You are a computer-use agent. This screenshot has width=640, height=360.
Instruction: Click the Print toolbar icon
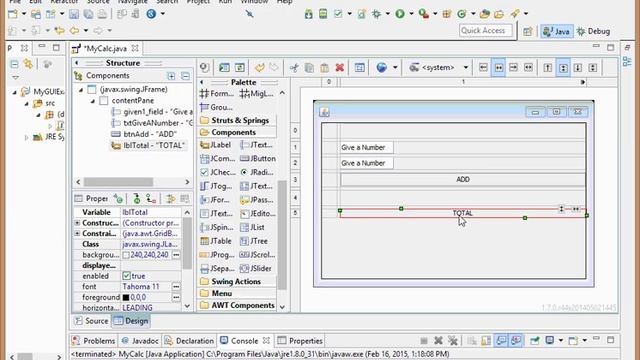point(102,14)
